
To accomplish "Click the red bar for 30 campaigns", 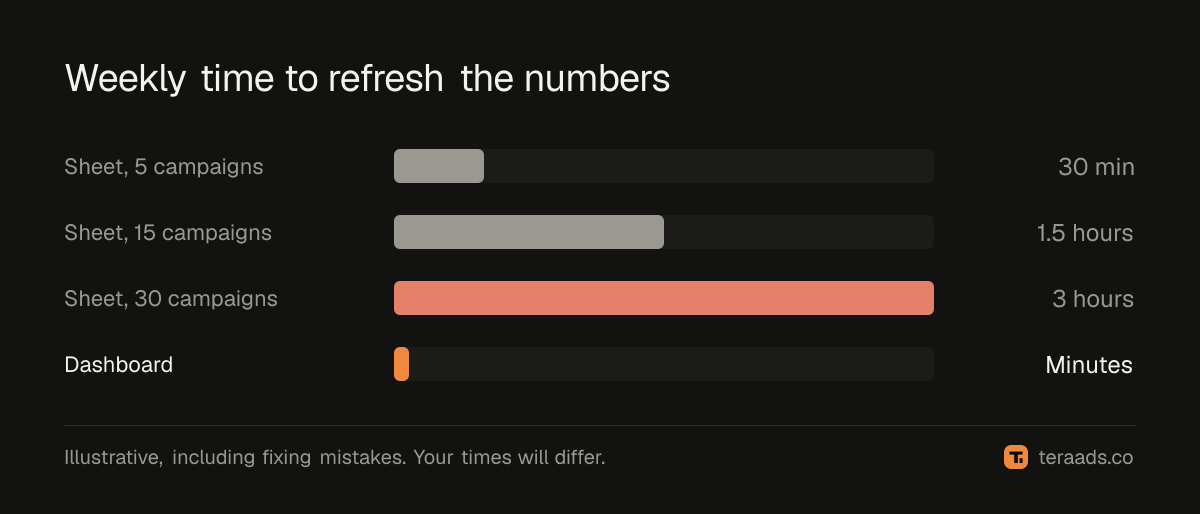I will pyautogui.click(x=664, y=298).
